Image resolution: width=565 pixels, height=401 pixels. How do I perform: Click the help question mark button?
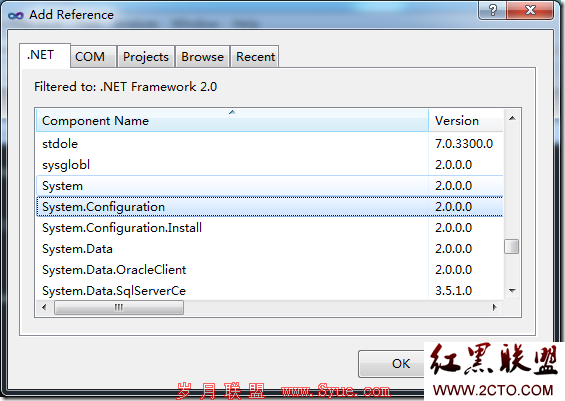pyautogui.click(x=493, y=10)
